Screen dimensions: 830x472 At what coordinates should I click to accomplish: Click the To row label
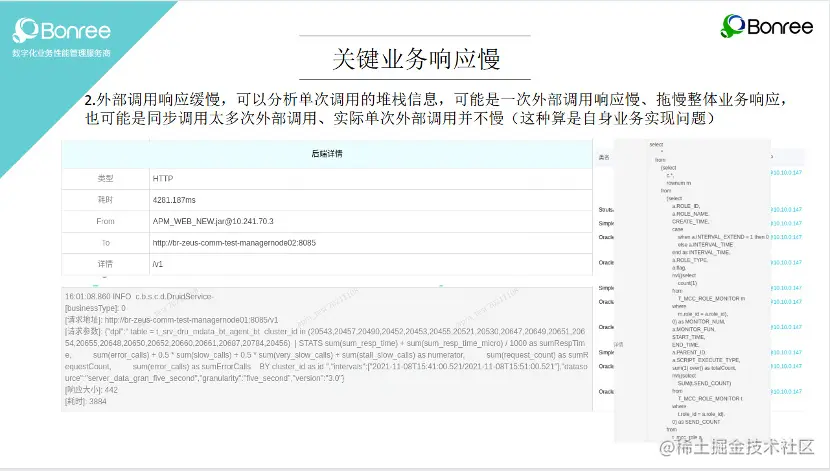pyautogui.click(x=105, y=243)
